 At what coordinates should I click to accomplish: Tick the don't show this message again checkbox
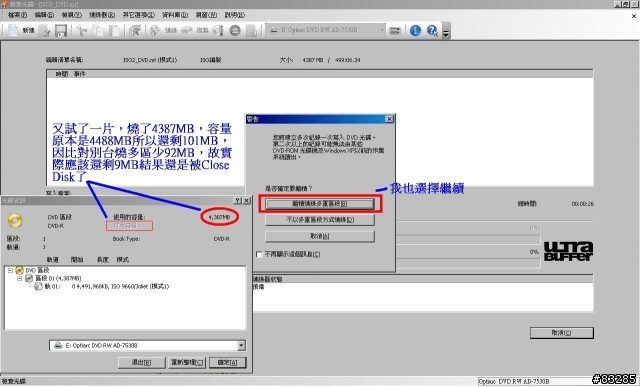click(x=259, y=254)
